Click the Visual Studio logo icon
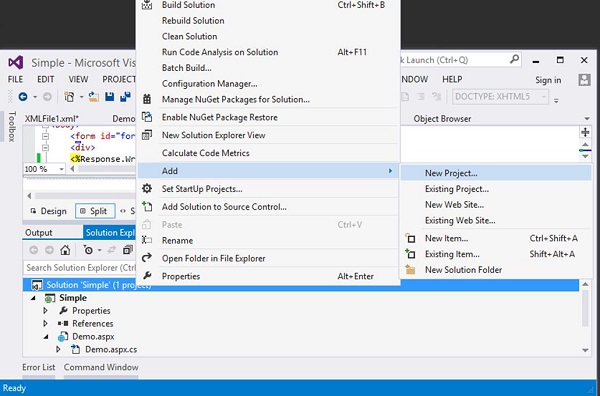Image resolution: width=600 pixels, height=396 pixels. (x=16, y=62)
